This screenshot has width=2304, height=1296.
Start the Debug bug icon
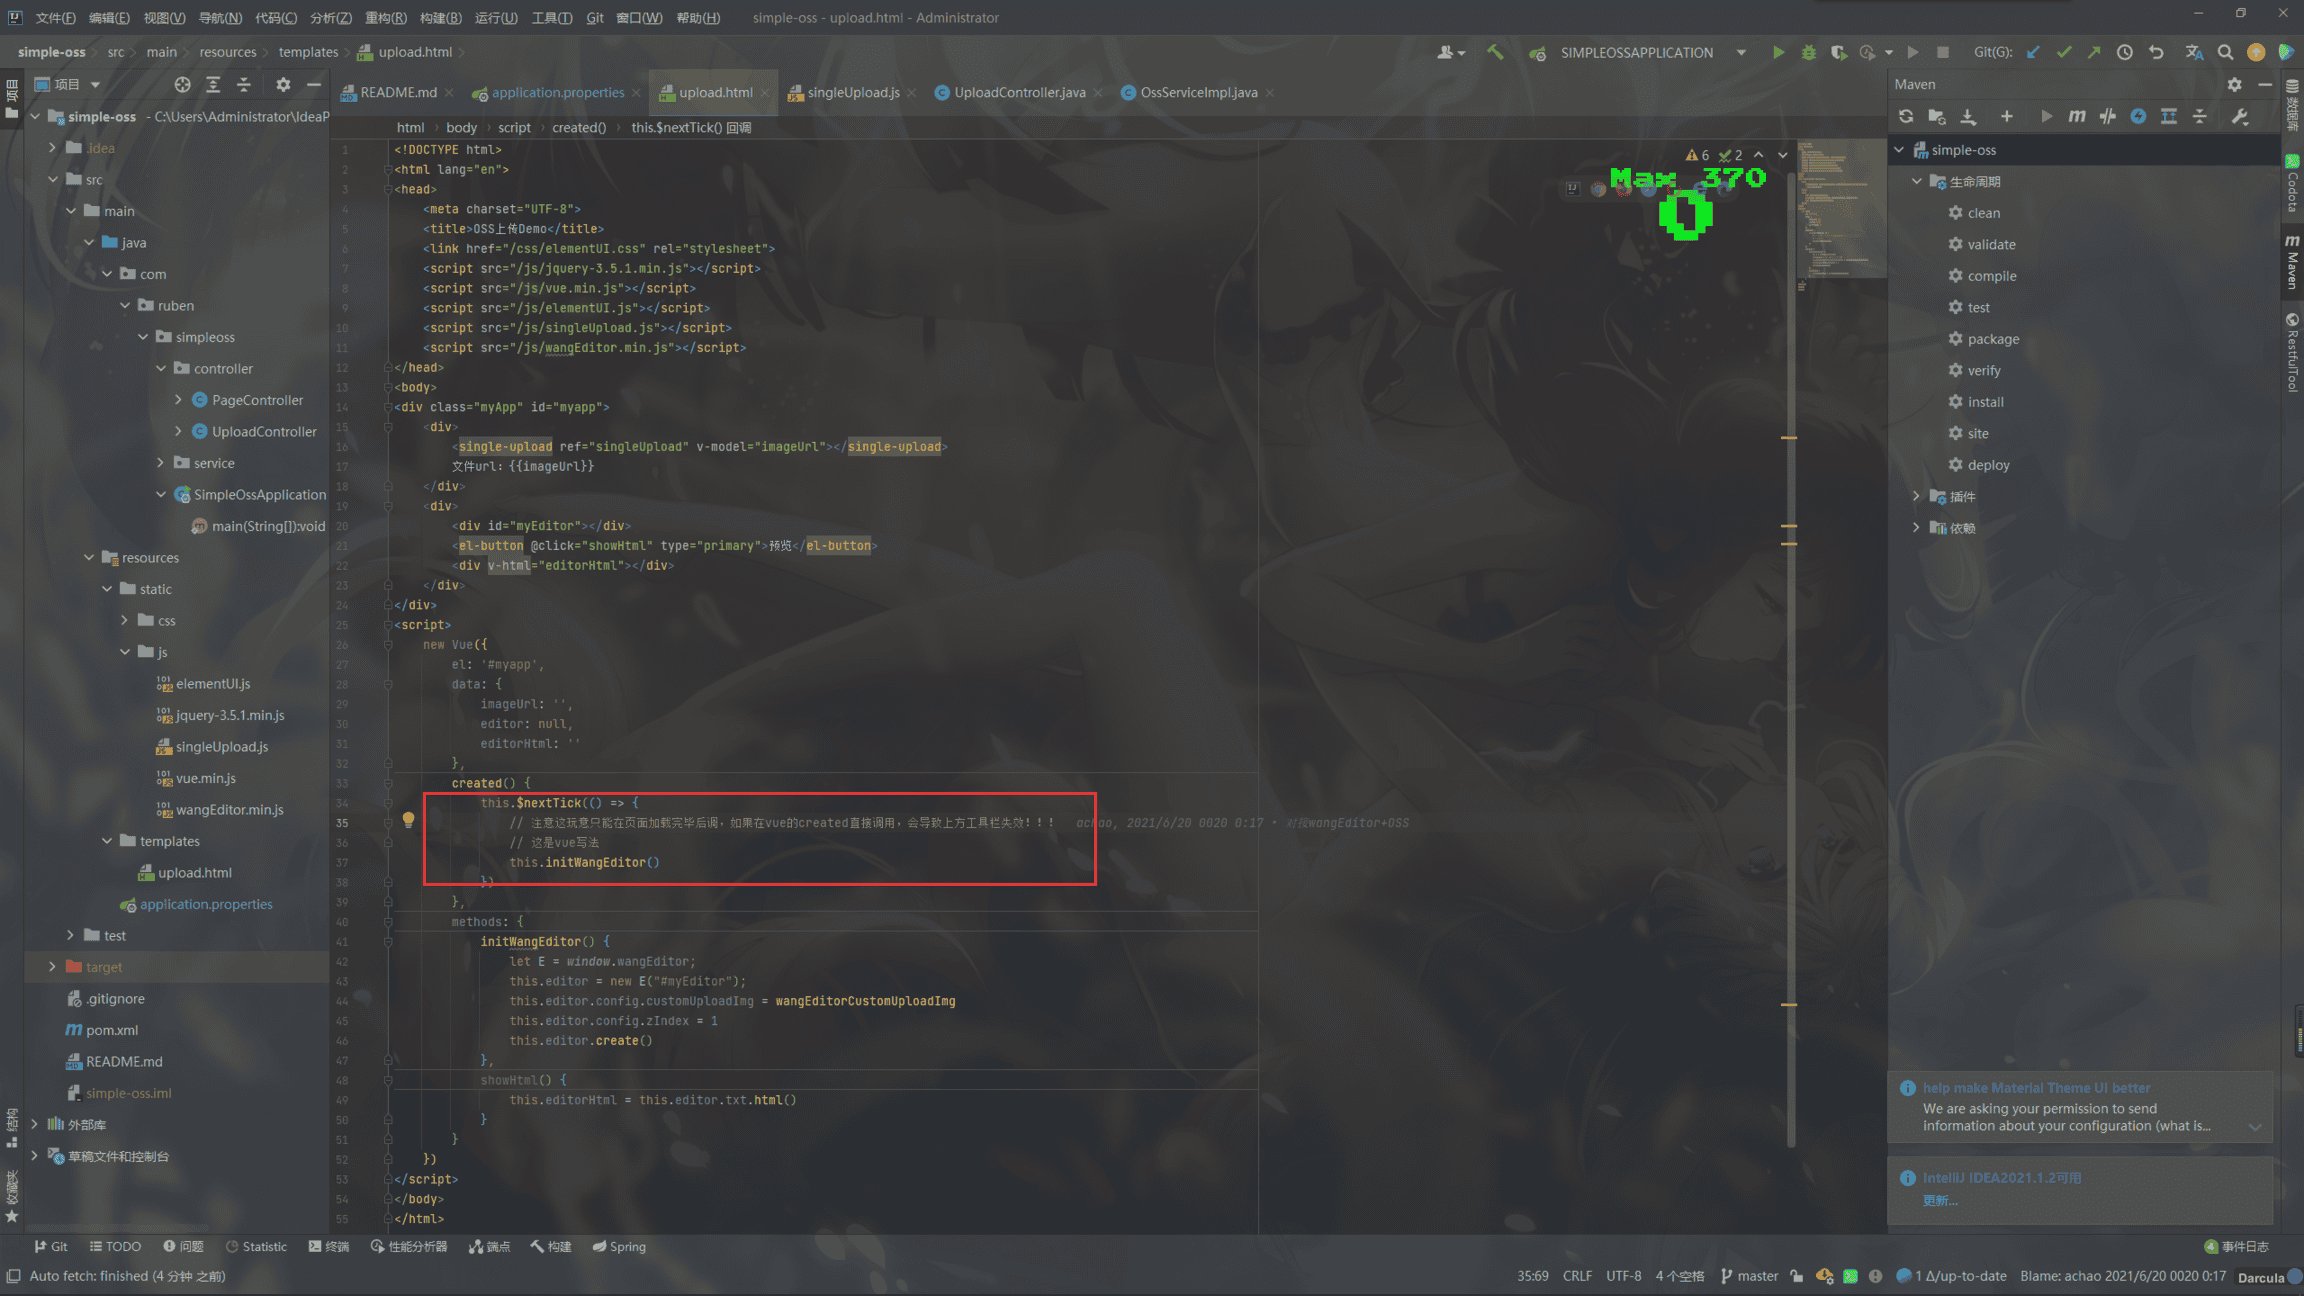pyautogui.click(x=1808, y=52)
